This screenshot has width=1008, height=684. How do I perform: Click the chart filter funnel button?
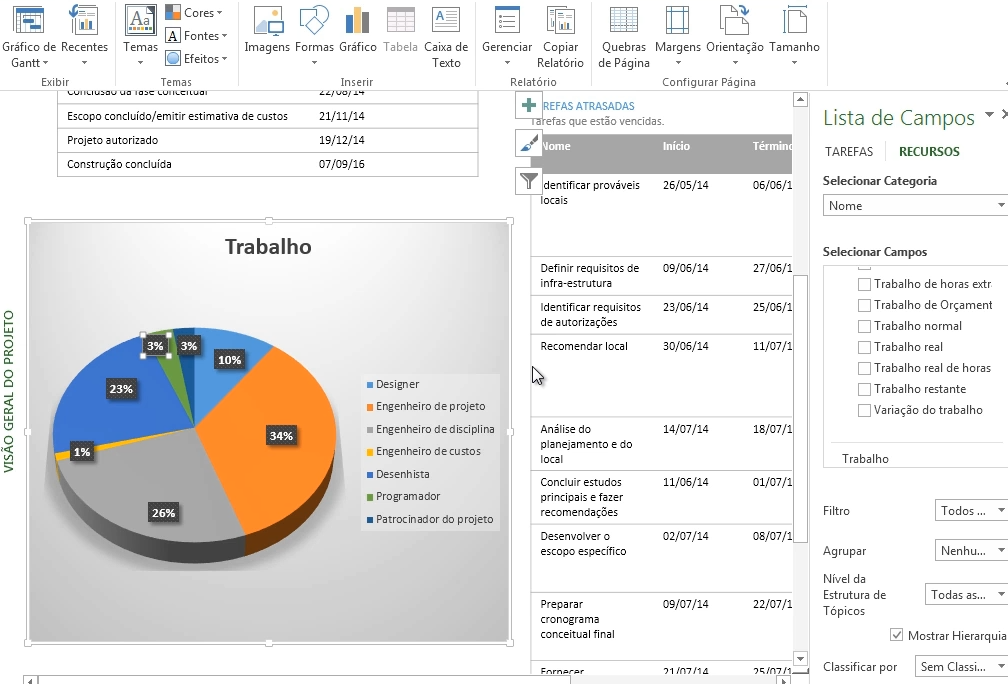tap(529, 181)
